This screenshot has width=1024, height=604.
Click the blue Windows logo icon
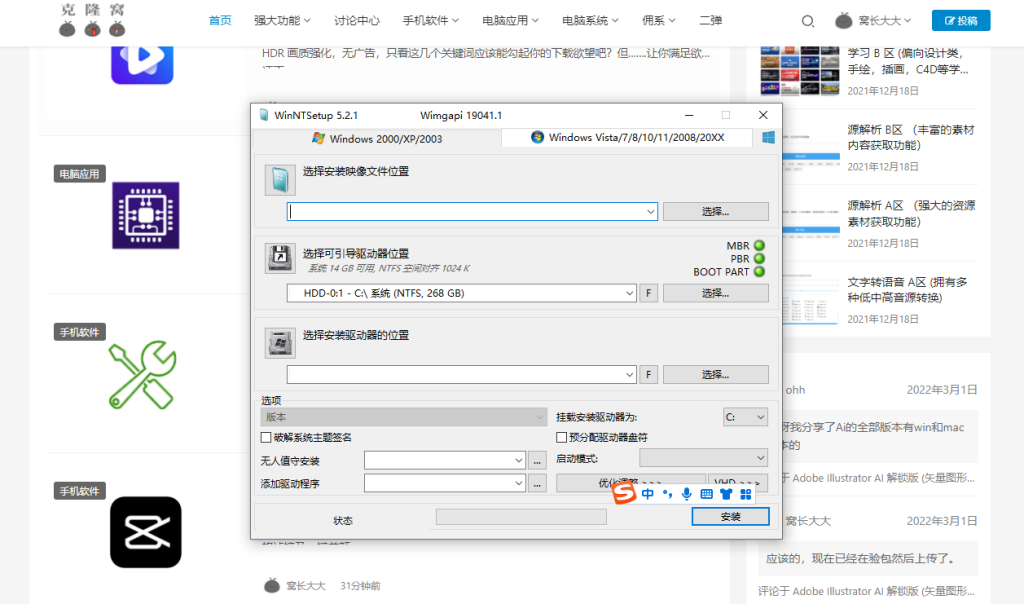(768, 137)
